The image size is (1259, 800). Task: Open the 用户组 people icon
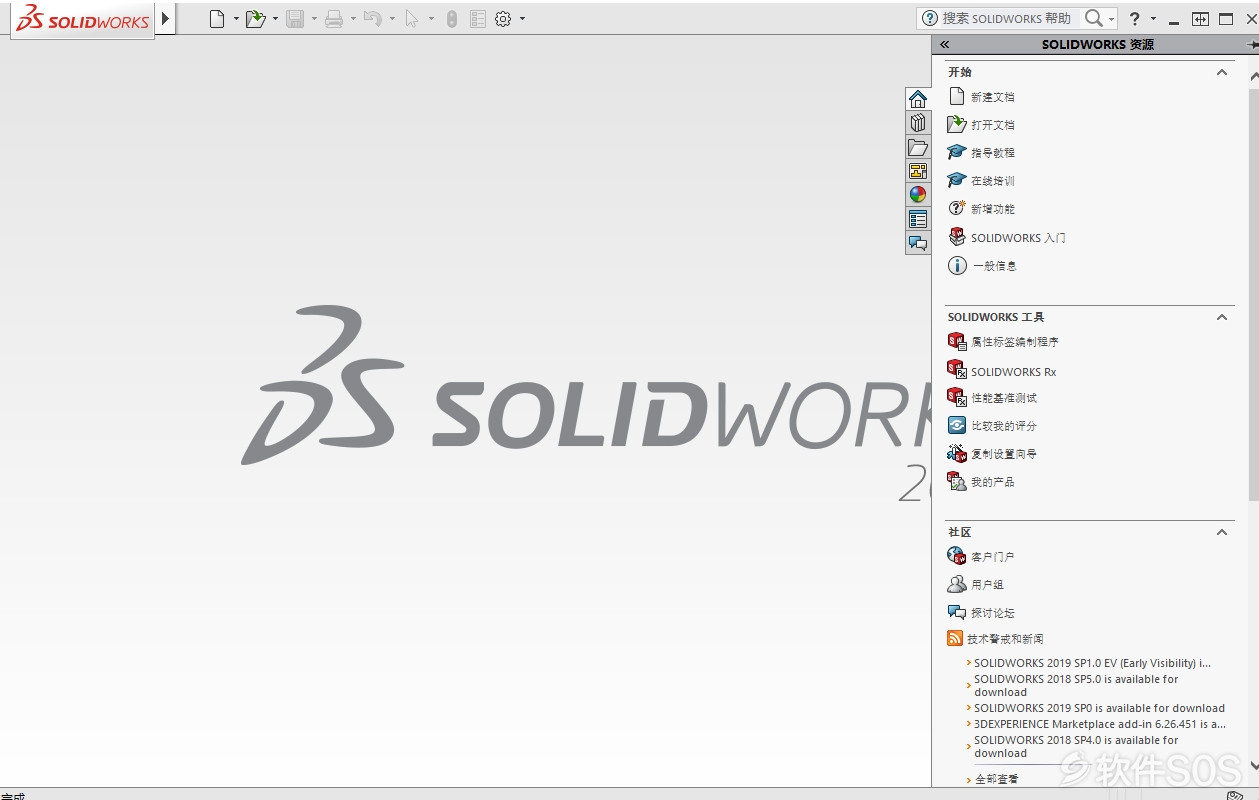point(957,584)
